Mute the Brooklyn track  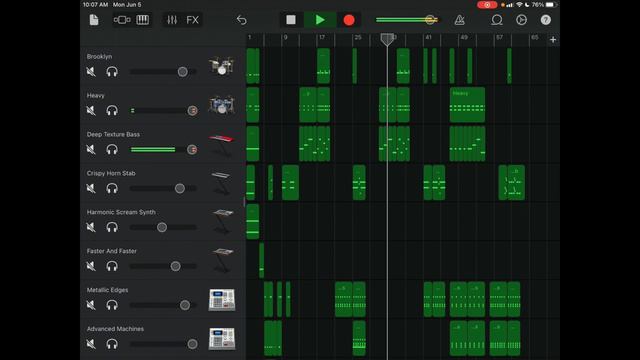(x=91, y=71)
